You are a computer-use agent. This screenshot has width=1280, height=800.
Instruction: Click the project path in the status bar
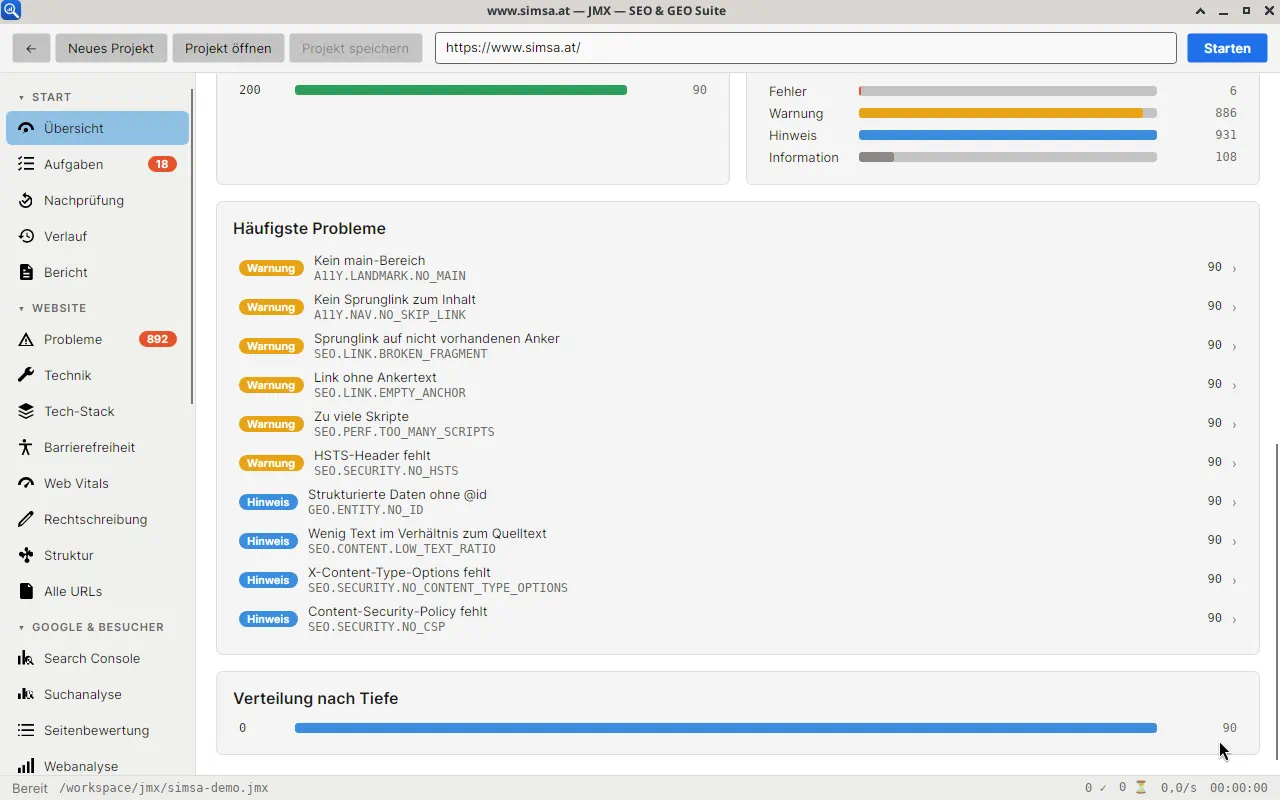click(x=163, y=788)
